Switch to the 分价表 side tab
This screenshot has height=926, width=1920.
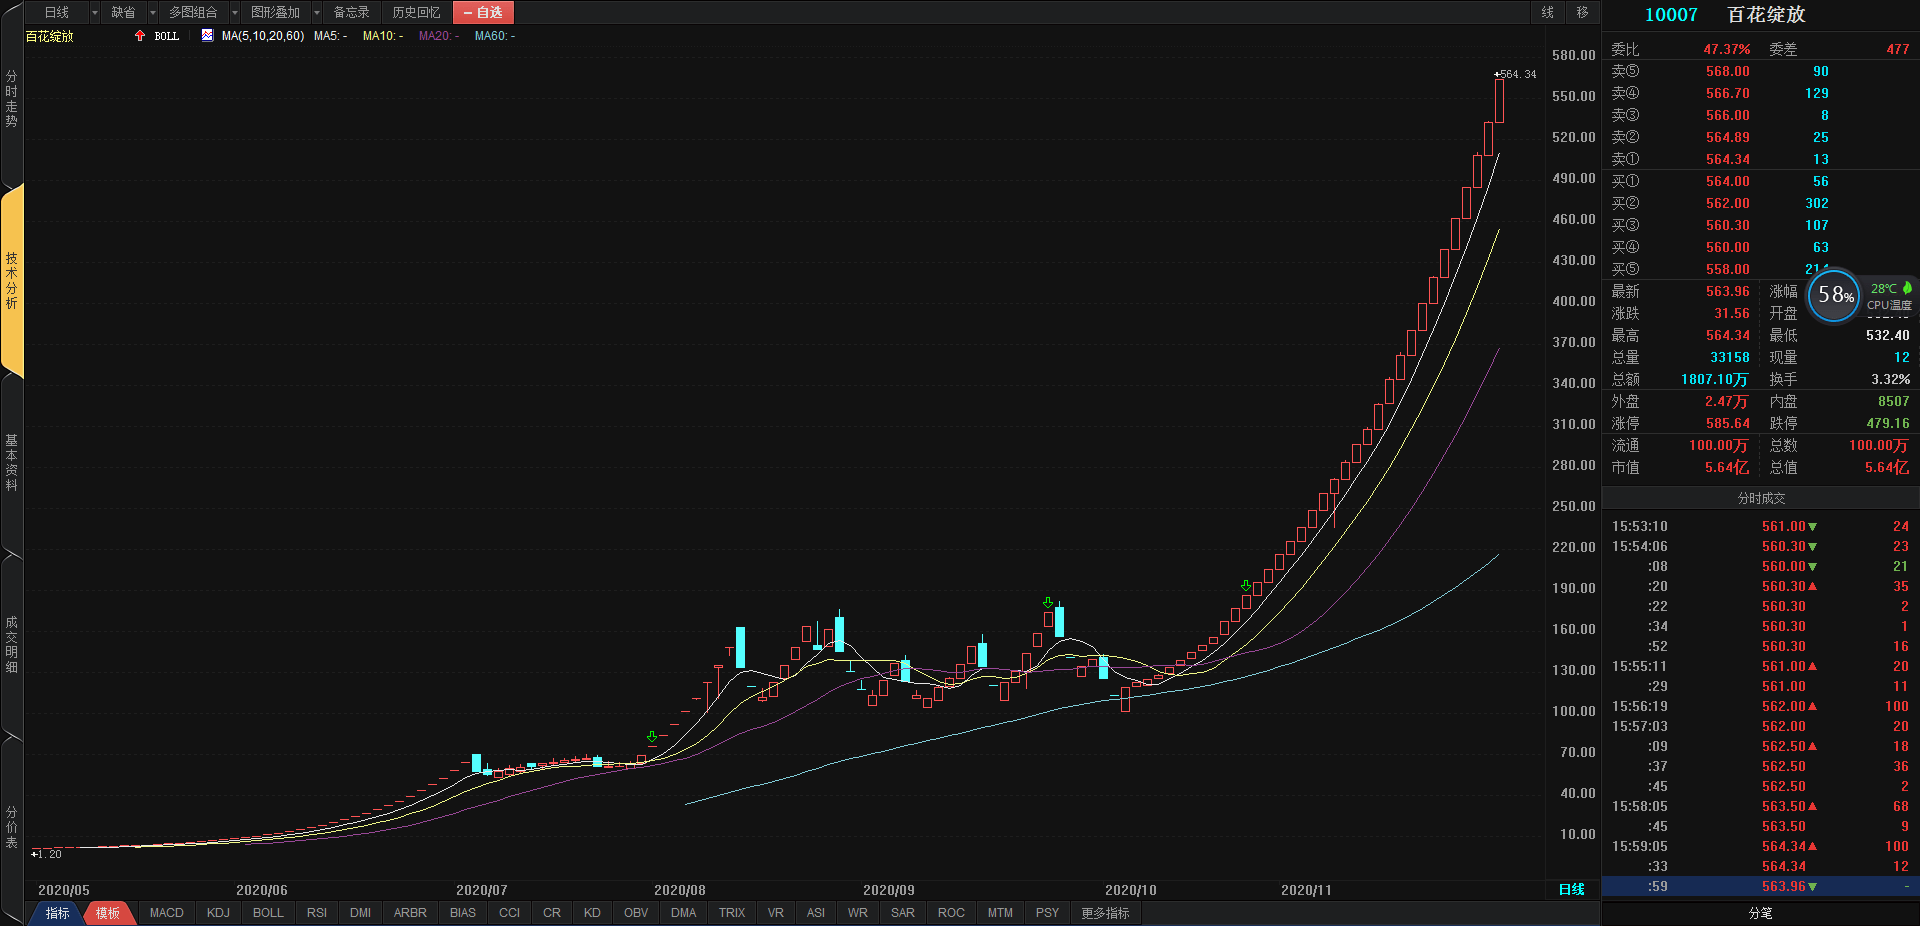tap(12, 827)
